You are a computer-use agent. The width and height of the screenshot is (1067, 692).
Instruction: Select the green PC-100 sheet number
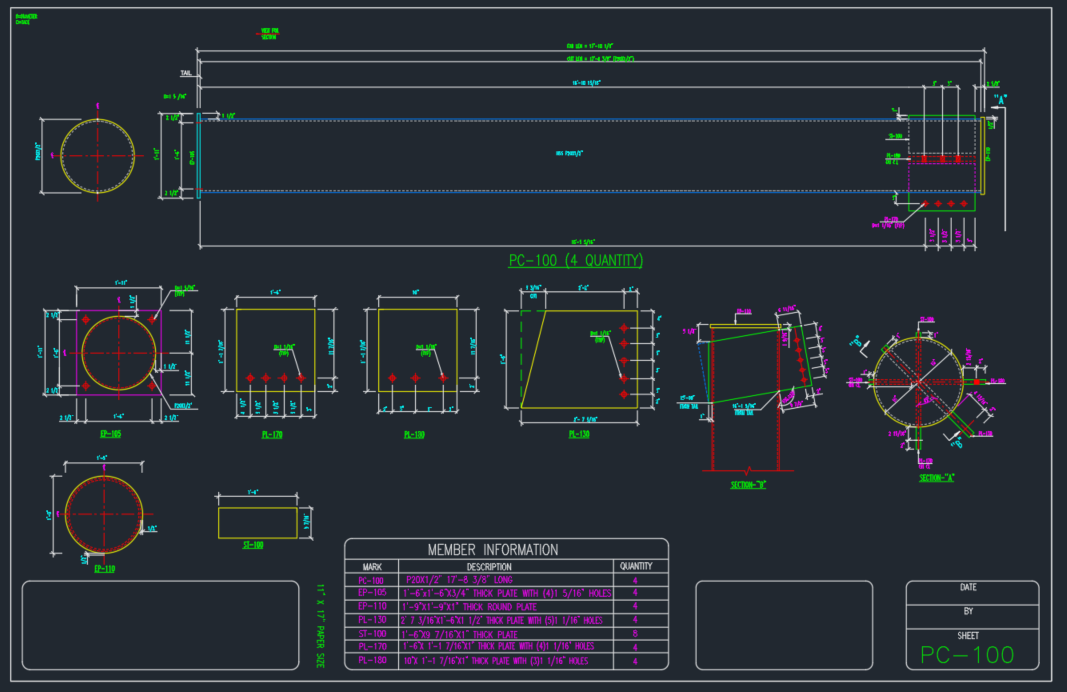967,655
